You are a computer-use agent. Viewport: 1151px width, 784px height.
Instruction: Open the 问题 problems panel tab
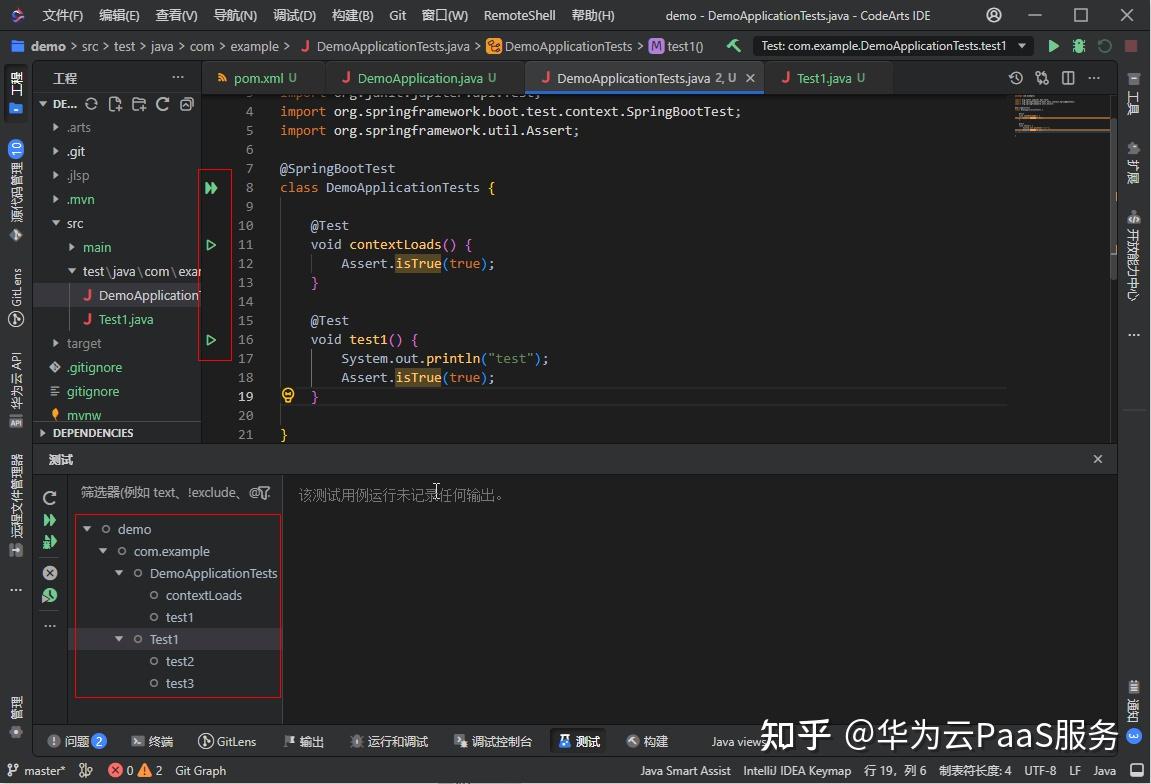pyautogui.click(x=77, y=741)
